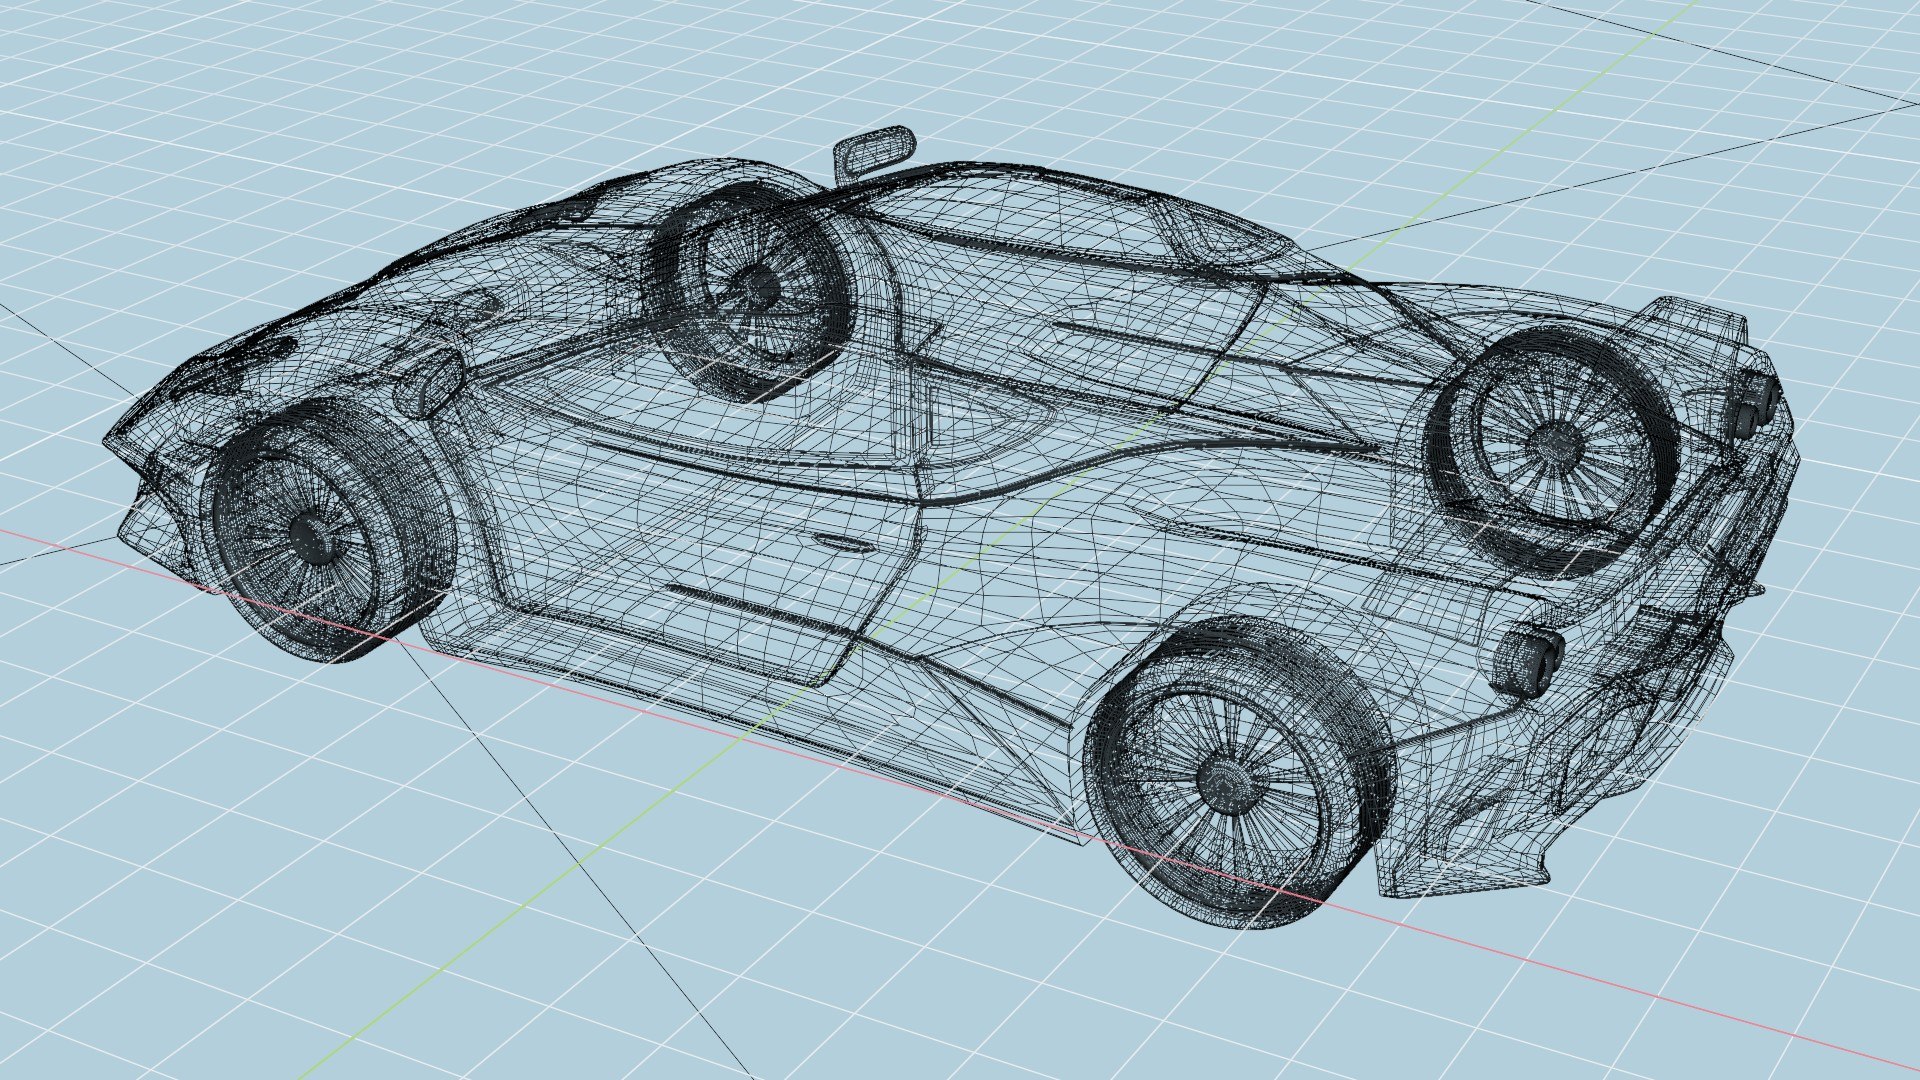Select the near-side front wheel of the car

click(328, 531)
